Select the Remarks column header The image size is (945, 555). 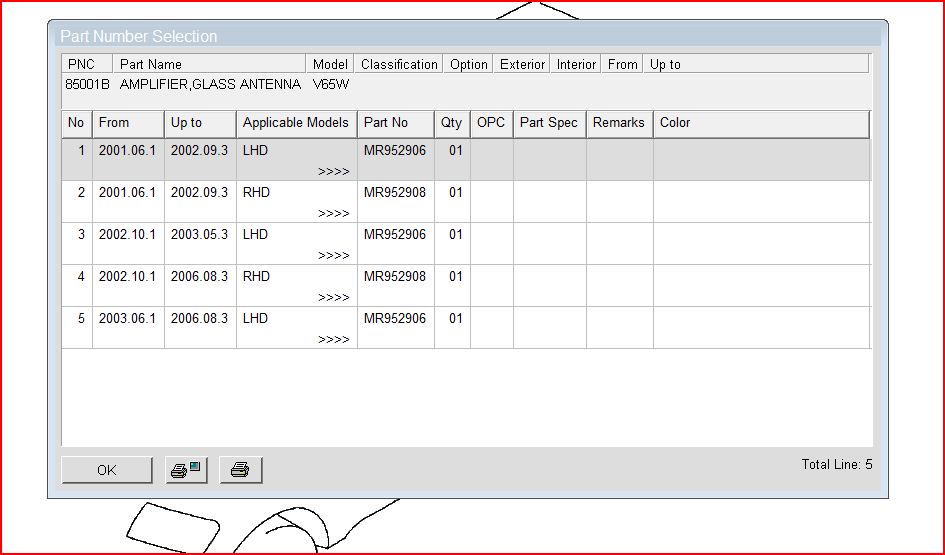click(x=618, y=123)
